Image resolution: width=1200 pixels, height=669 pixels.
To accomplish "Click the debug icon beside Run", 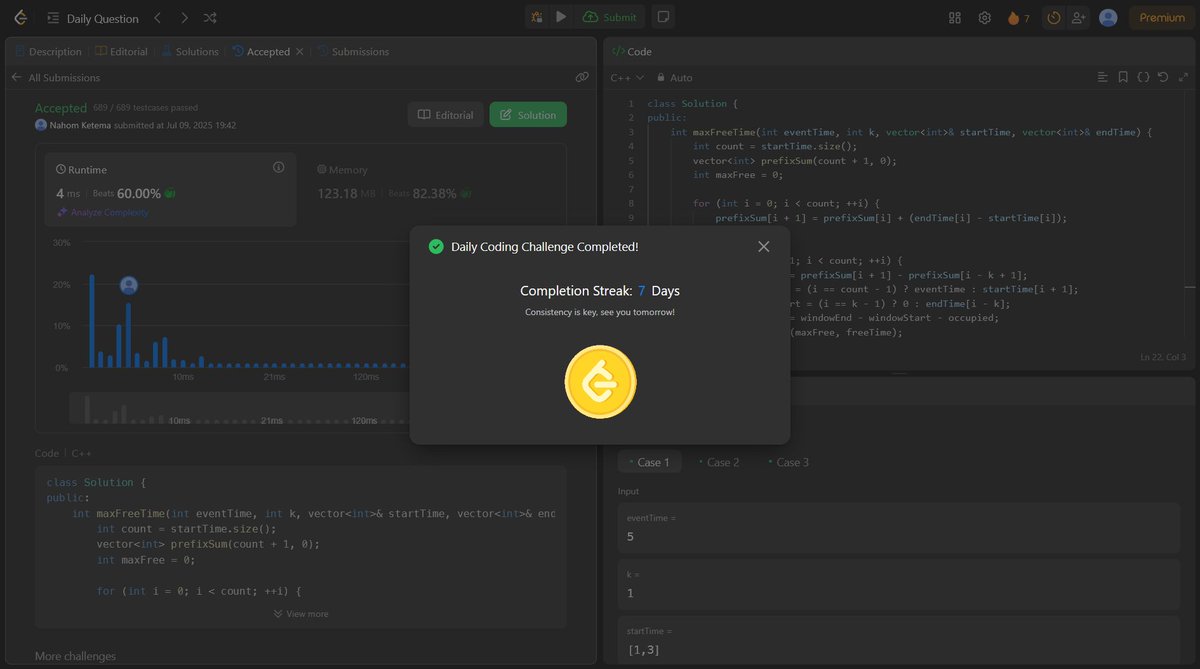I will coord(537,17).
